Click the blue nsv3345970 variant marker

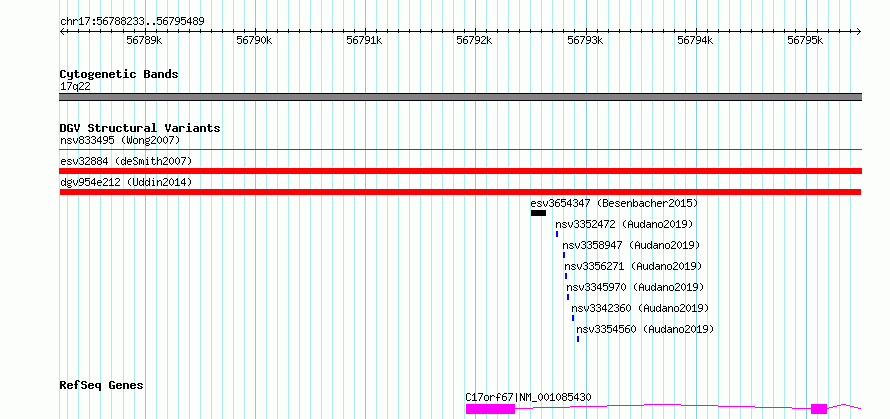pyautogui.click(x=568, y=297)
